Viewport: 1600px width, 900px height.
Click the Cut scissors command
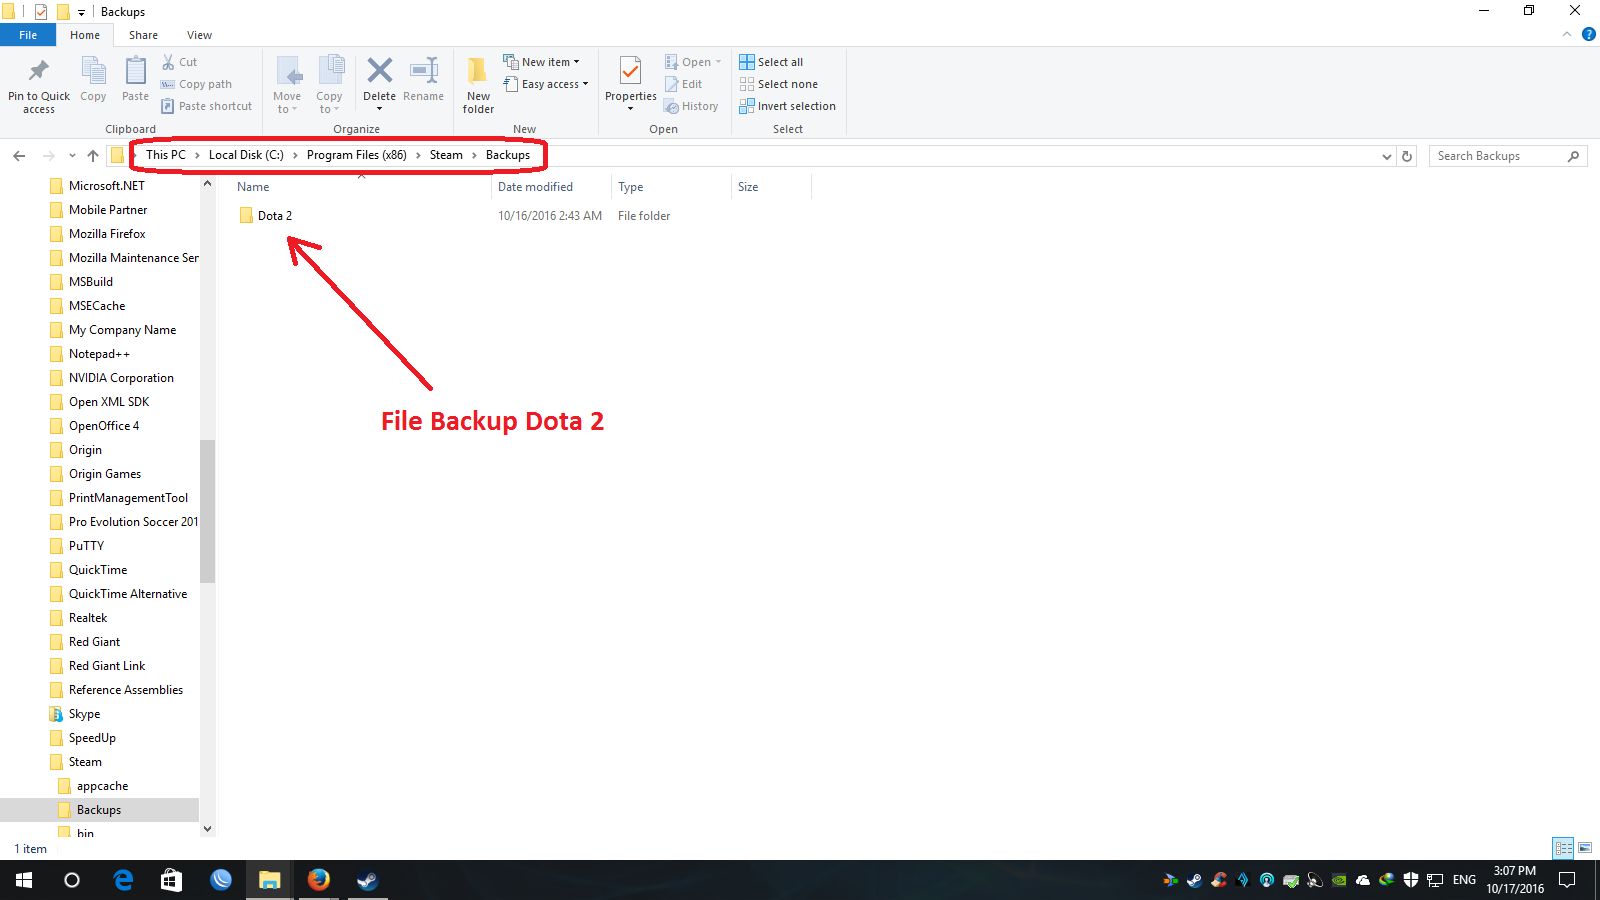point(180,62)
